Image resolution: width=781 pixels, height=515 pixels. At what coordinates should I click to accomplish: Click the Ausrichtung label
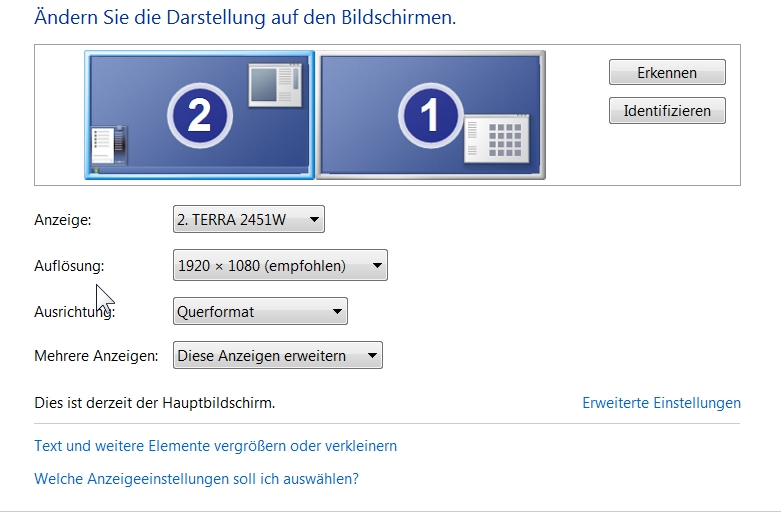click(x=75, y=312)
